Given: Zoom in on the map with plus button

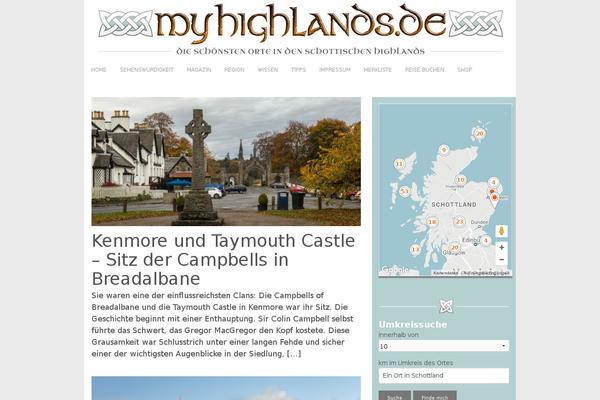Looking at the screenshot, I should [501, 248].
